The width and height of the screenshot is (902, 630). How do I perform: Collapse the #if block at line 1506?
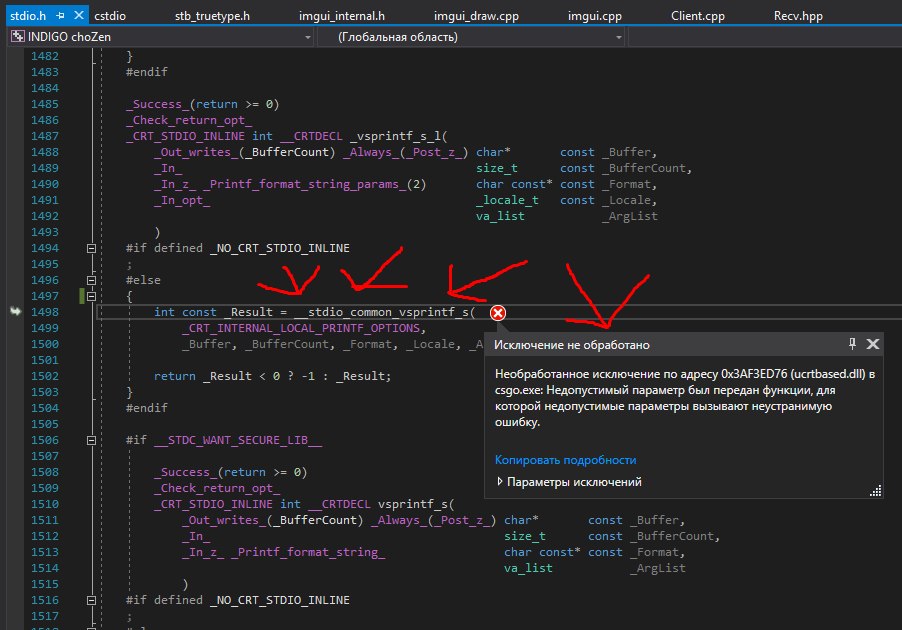coord(92,440)
